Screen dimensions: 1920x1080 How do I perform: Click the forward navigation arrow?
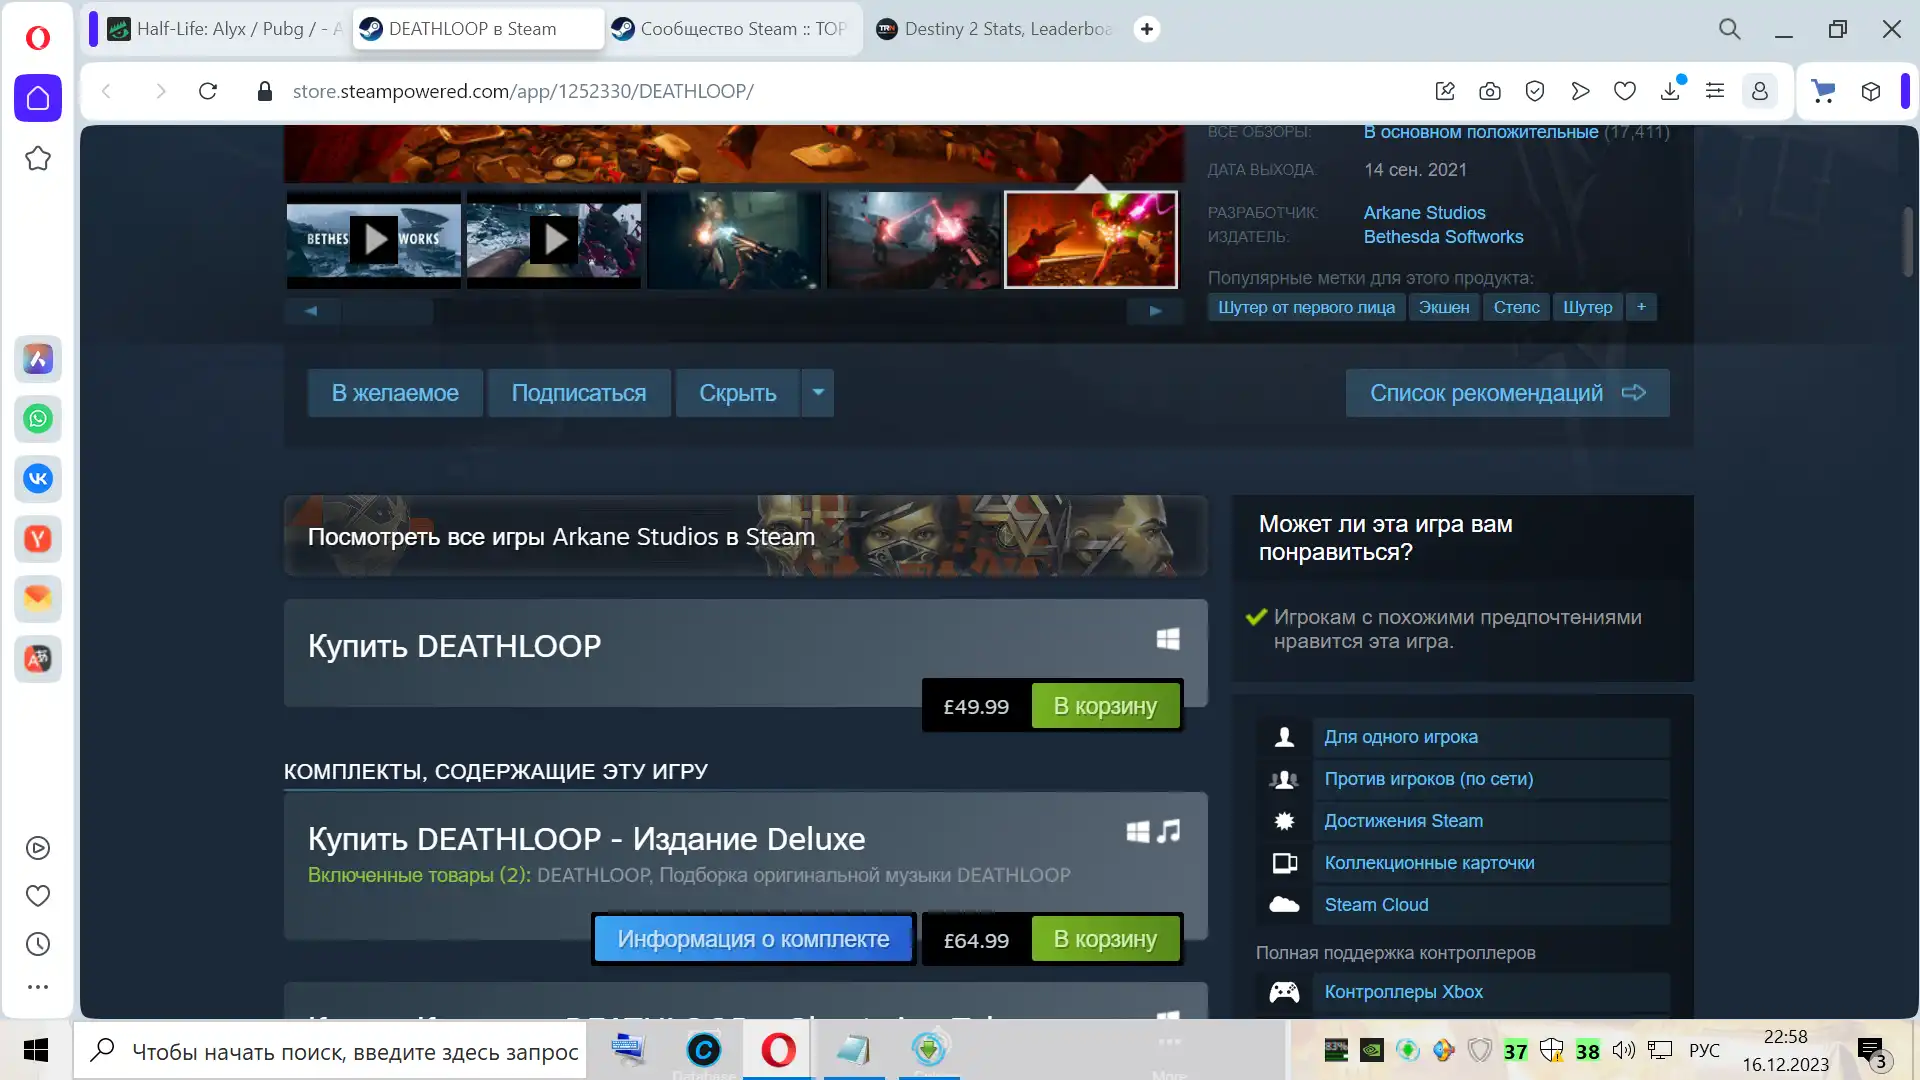coord(160,91)
